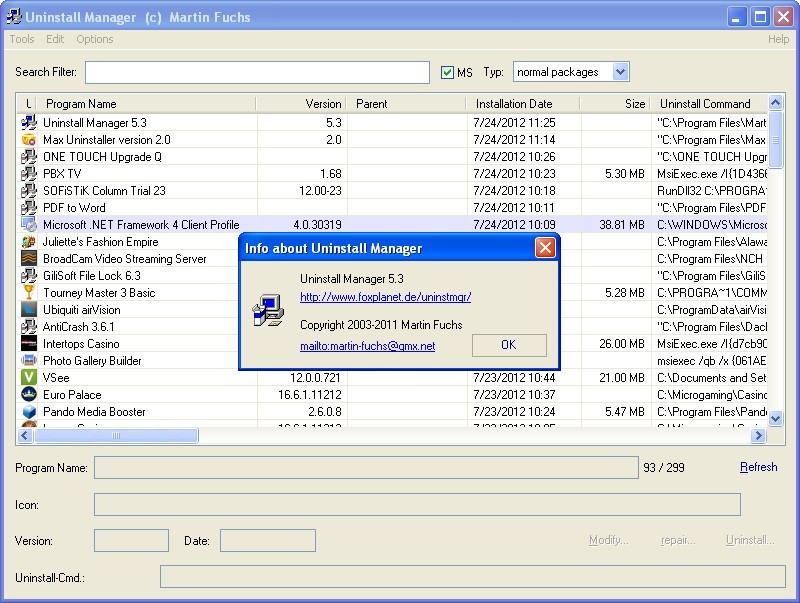This screenshot has width=800, height=603.
Task: Click the Pando Media Booster icon
Action: click(29, 412)
